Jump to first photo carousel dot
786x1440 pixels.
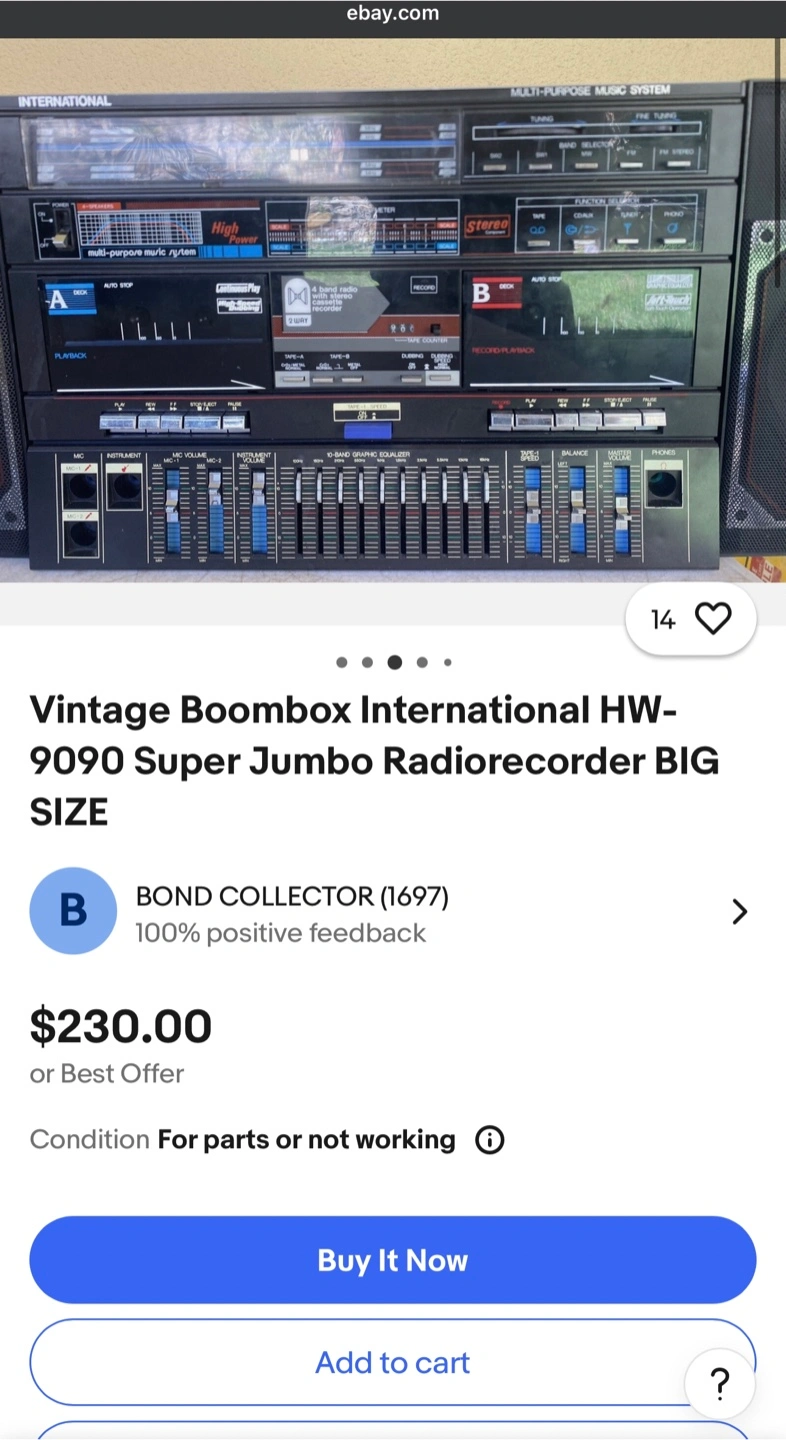point(342,662)
